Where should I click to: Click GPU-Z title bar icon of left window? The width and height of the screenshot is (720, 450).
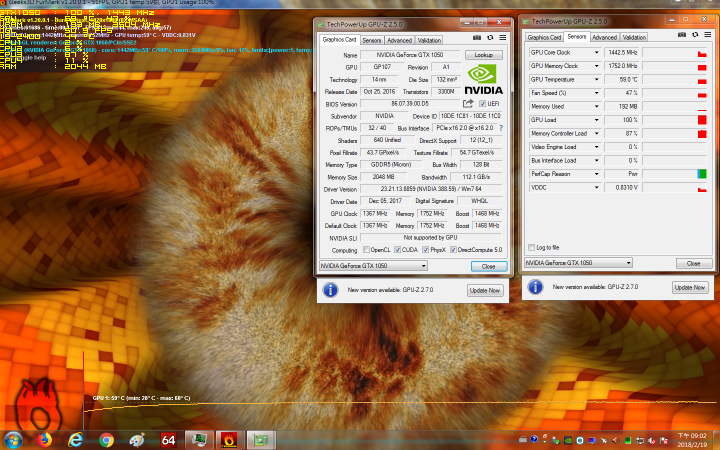(x=321, y=24)
